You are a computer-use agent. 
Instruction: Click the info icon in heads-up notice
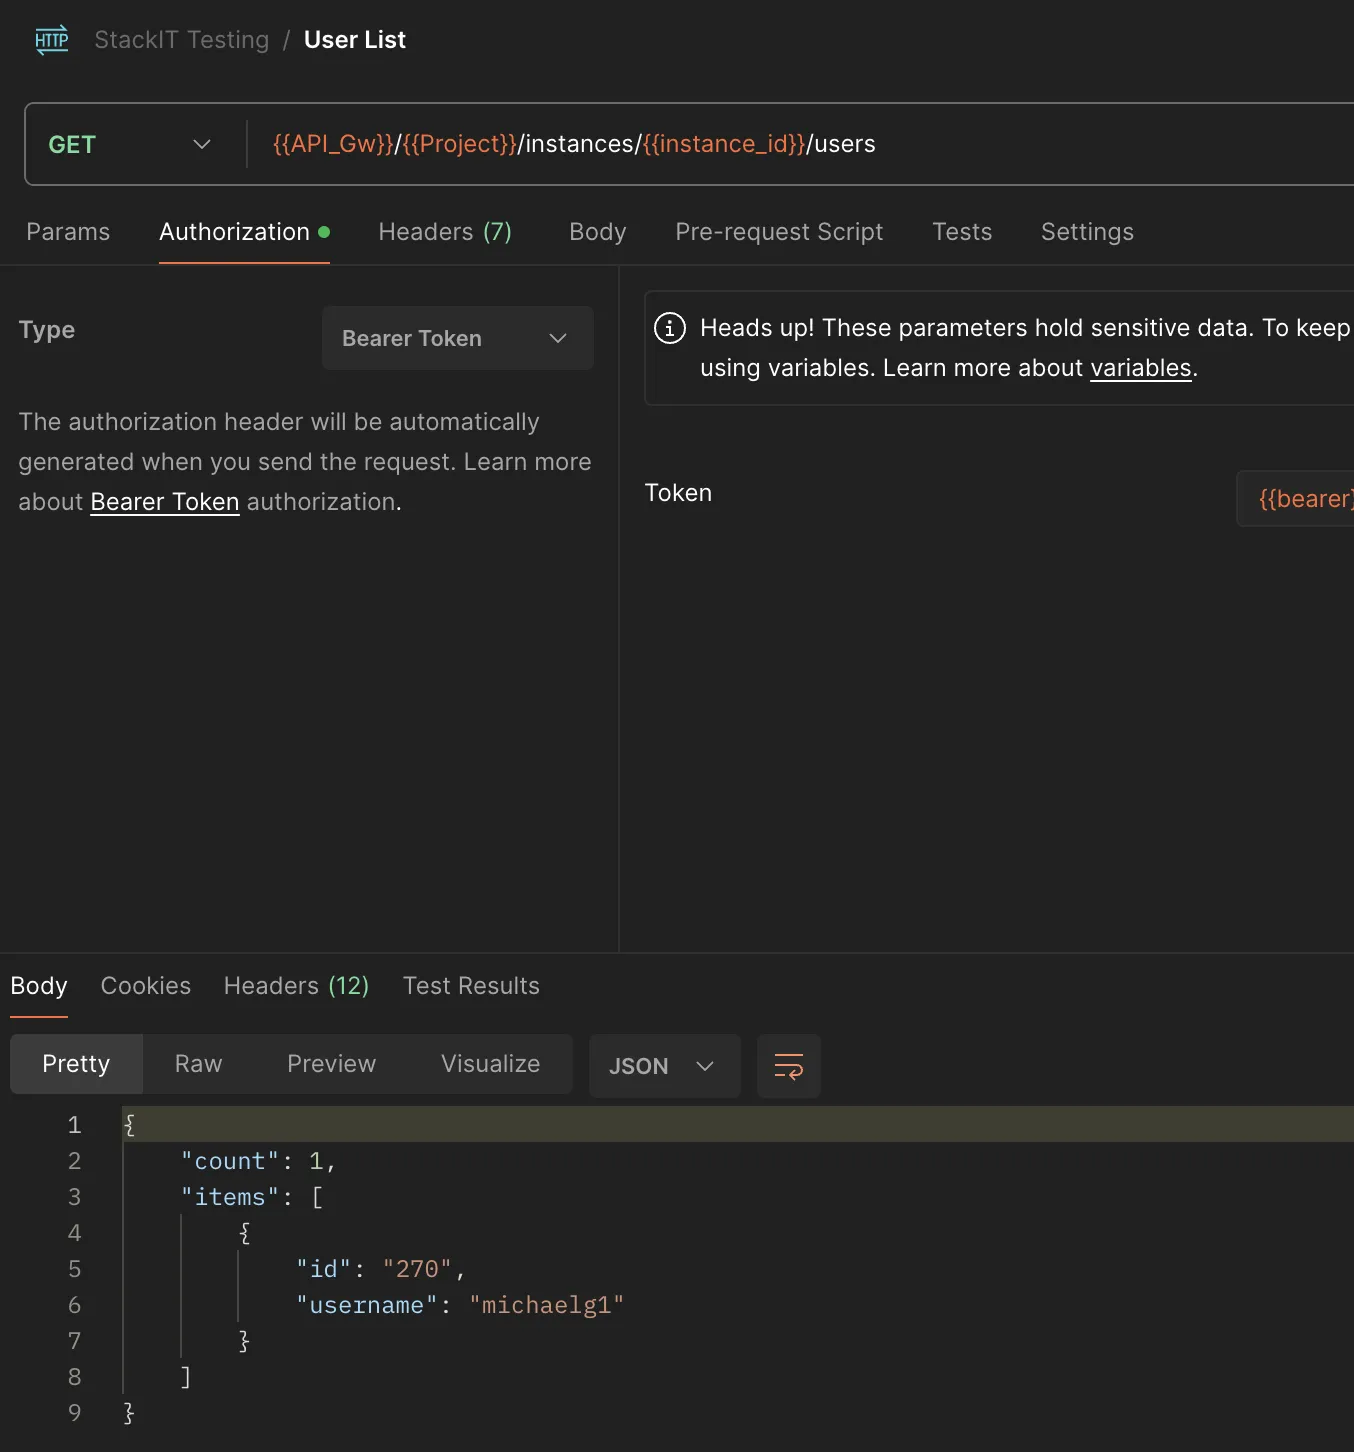(x=670, y=328)
